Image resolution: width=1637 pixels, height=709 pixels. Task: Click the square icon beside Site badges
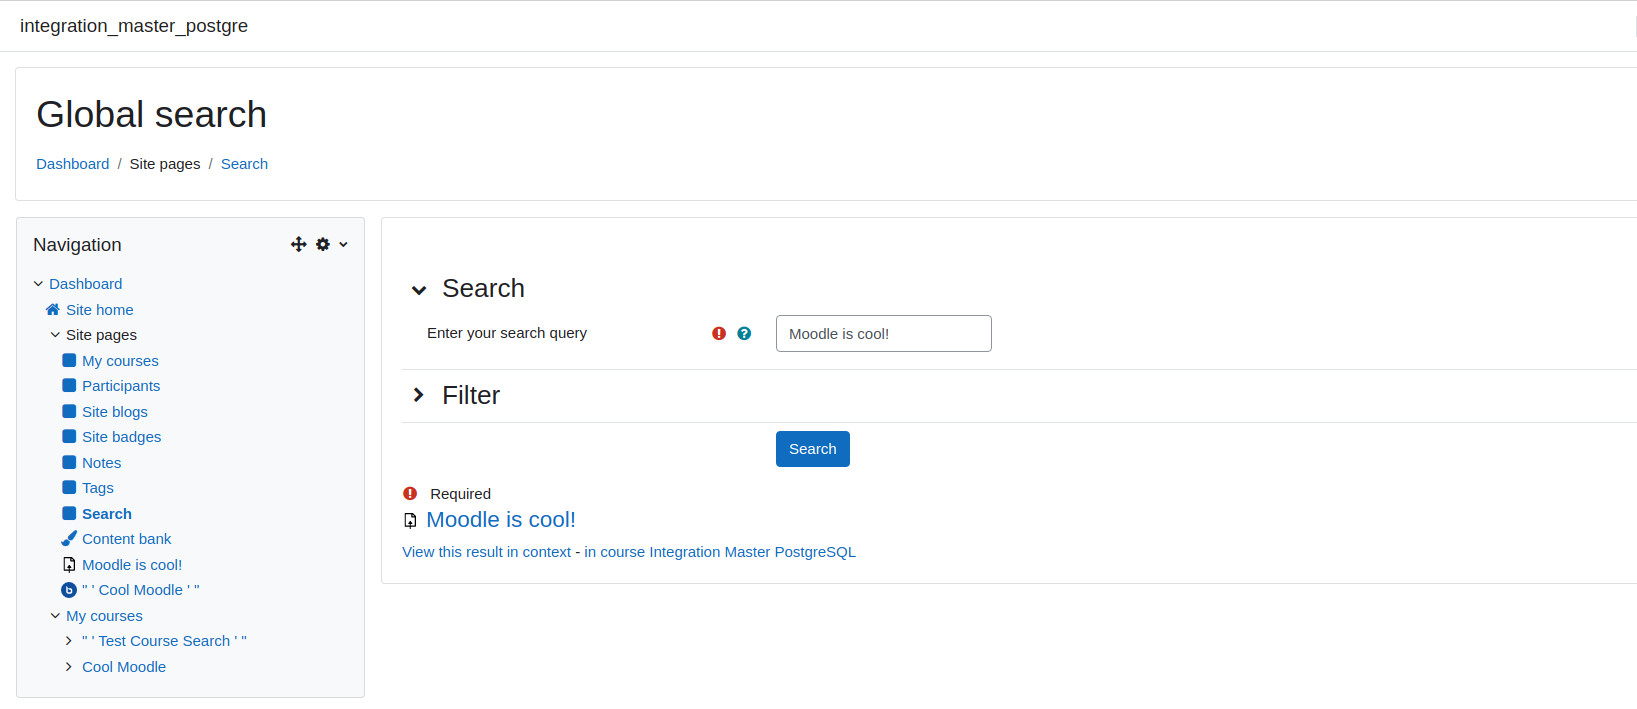tap(69, 436)
